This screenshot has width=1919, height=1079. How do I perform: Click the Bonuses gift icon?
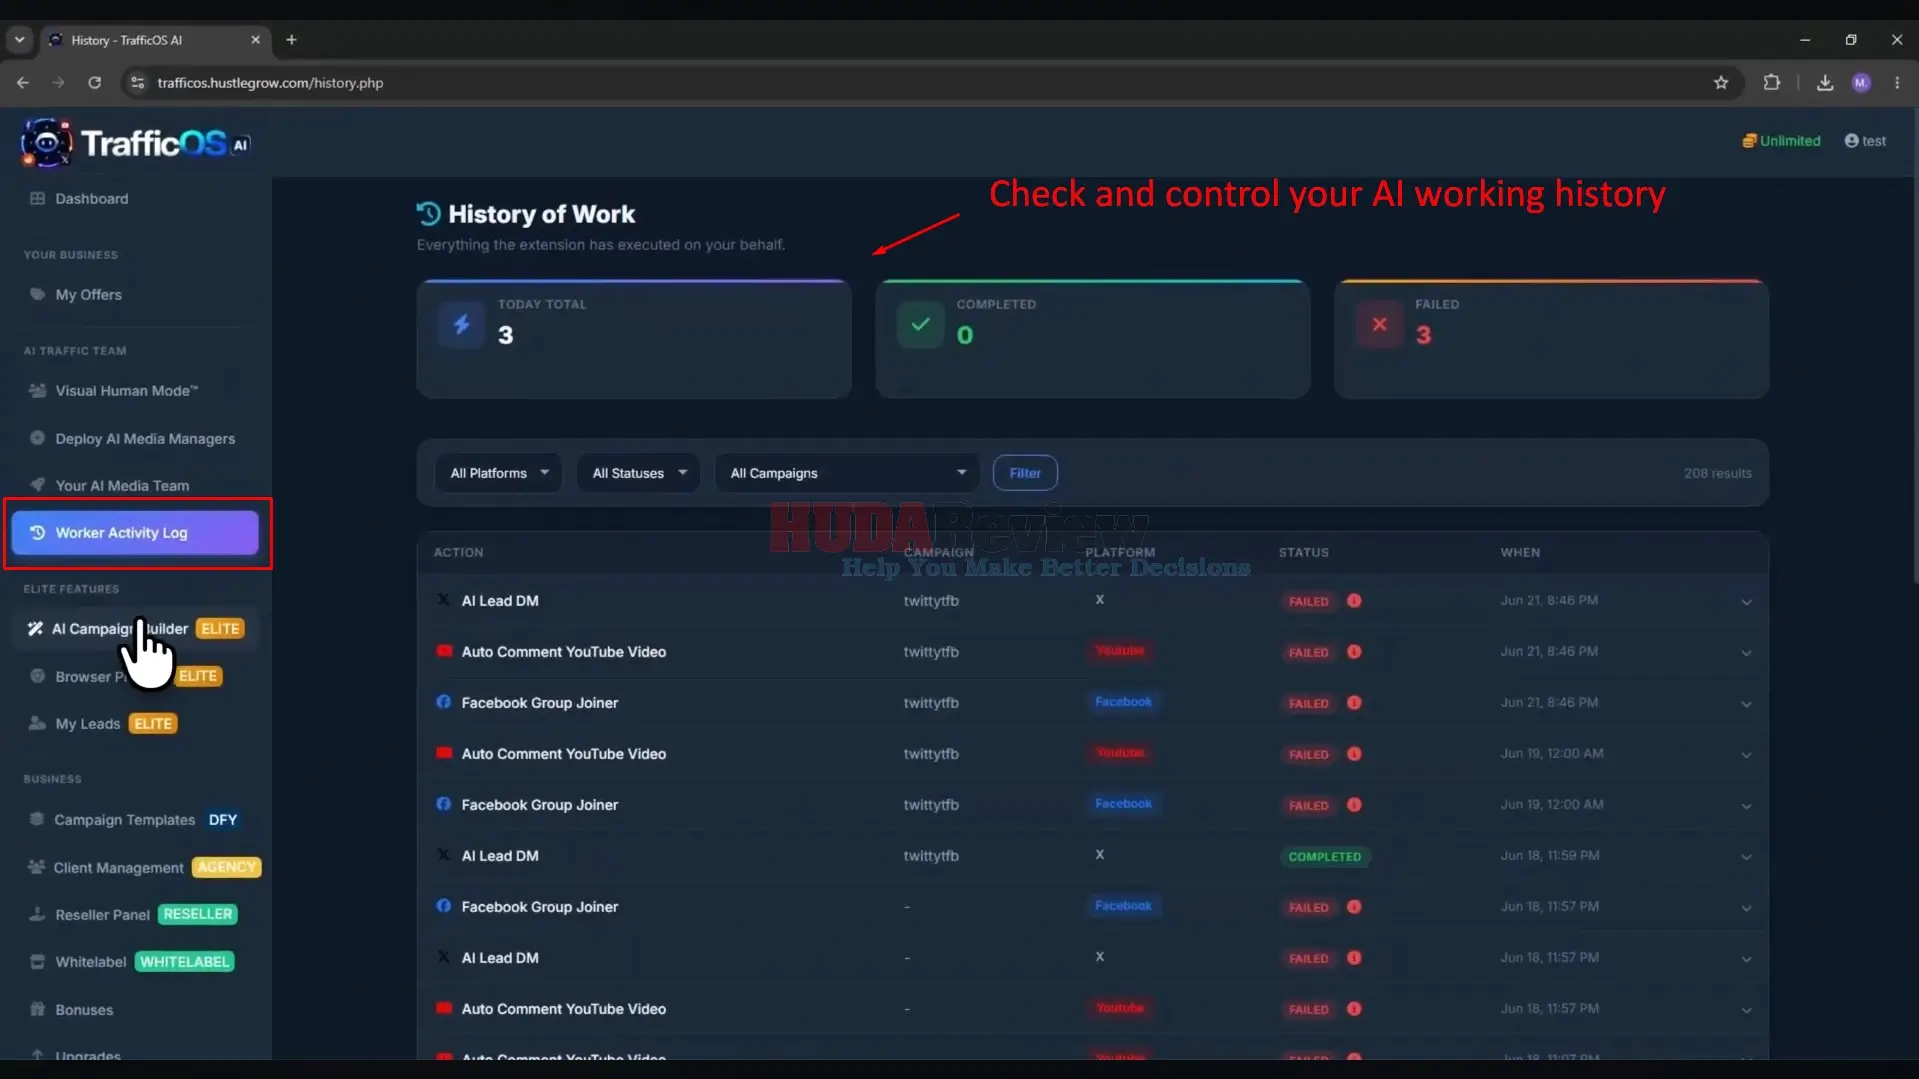click(37, 1009)
